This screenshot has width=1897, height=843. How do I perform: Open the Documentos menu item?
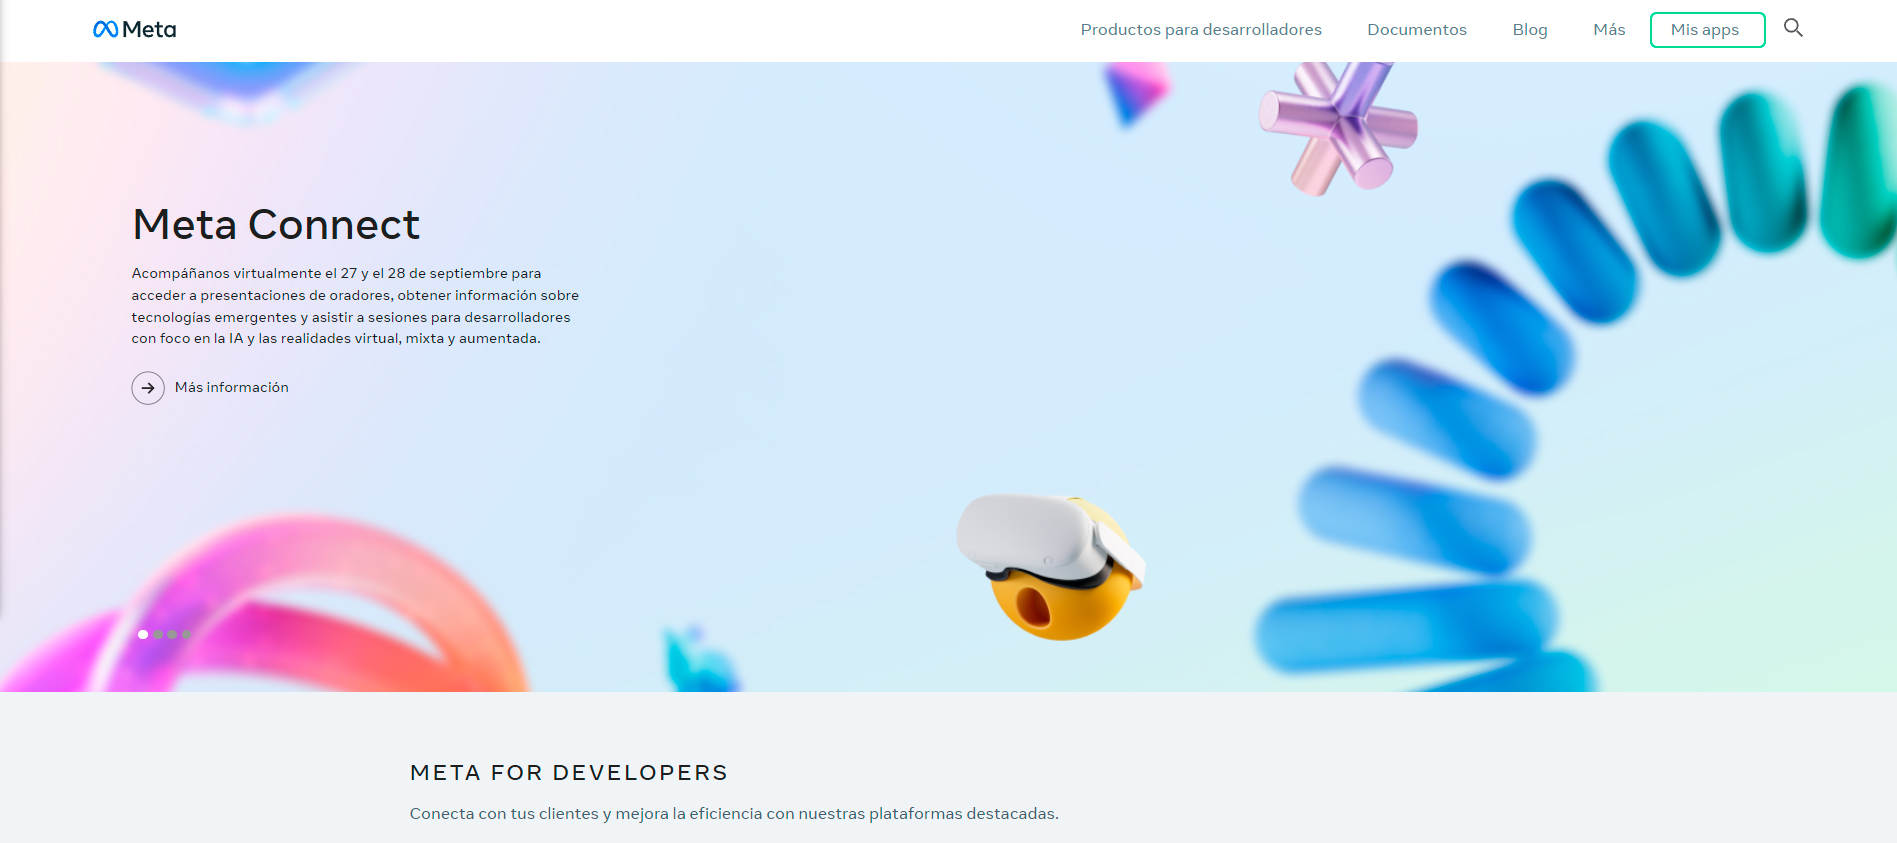click(1416, 30)
